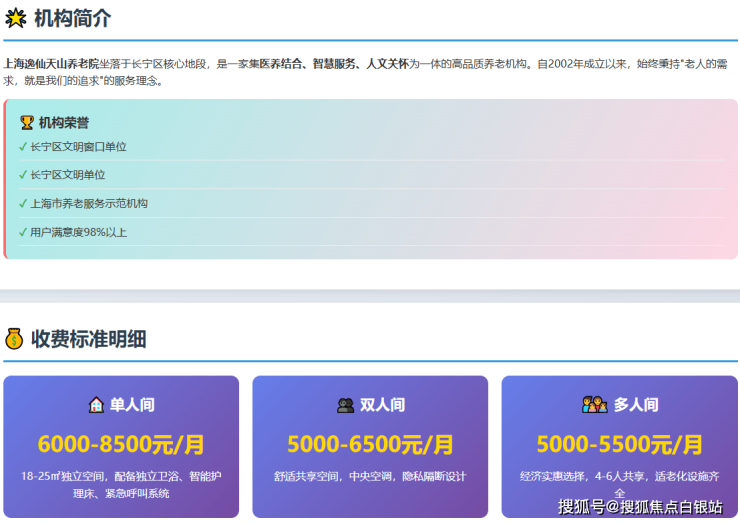Click the checkmark before 用户满意度98%以上
Screen dimensions: 740x524
(23, 232)
